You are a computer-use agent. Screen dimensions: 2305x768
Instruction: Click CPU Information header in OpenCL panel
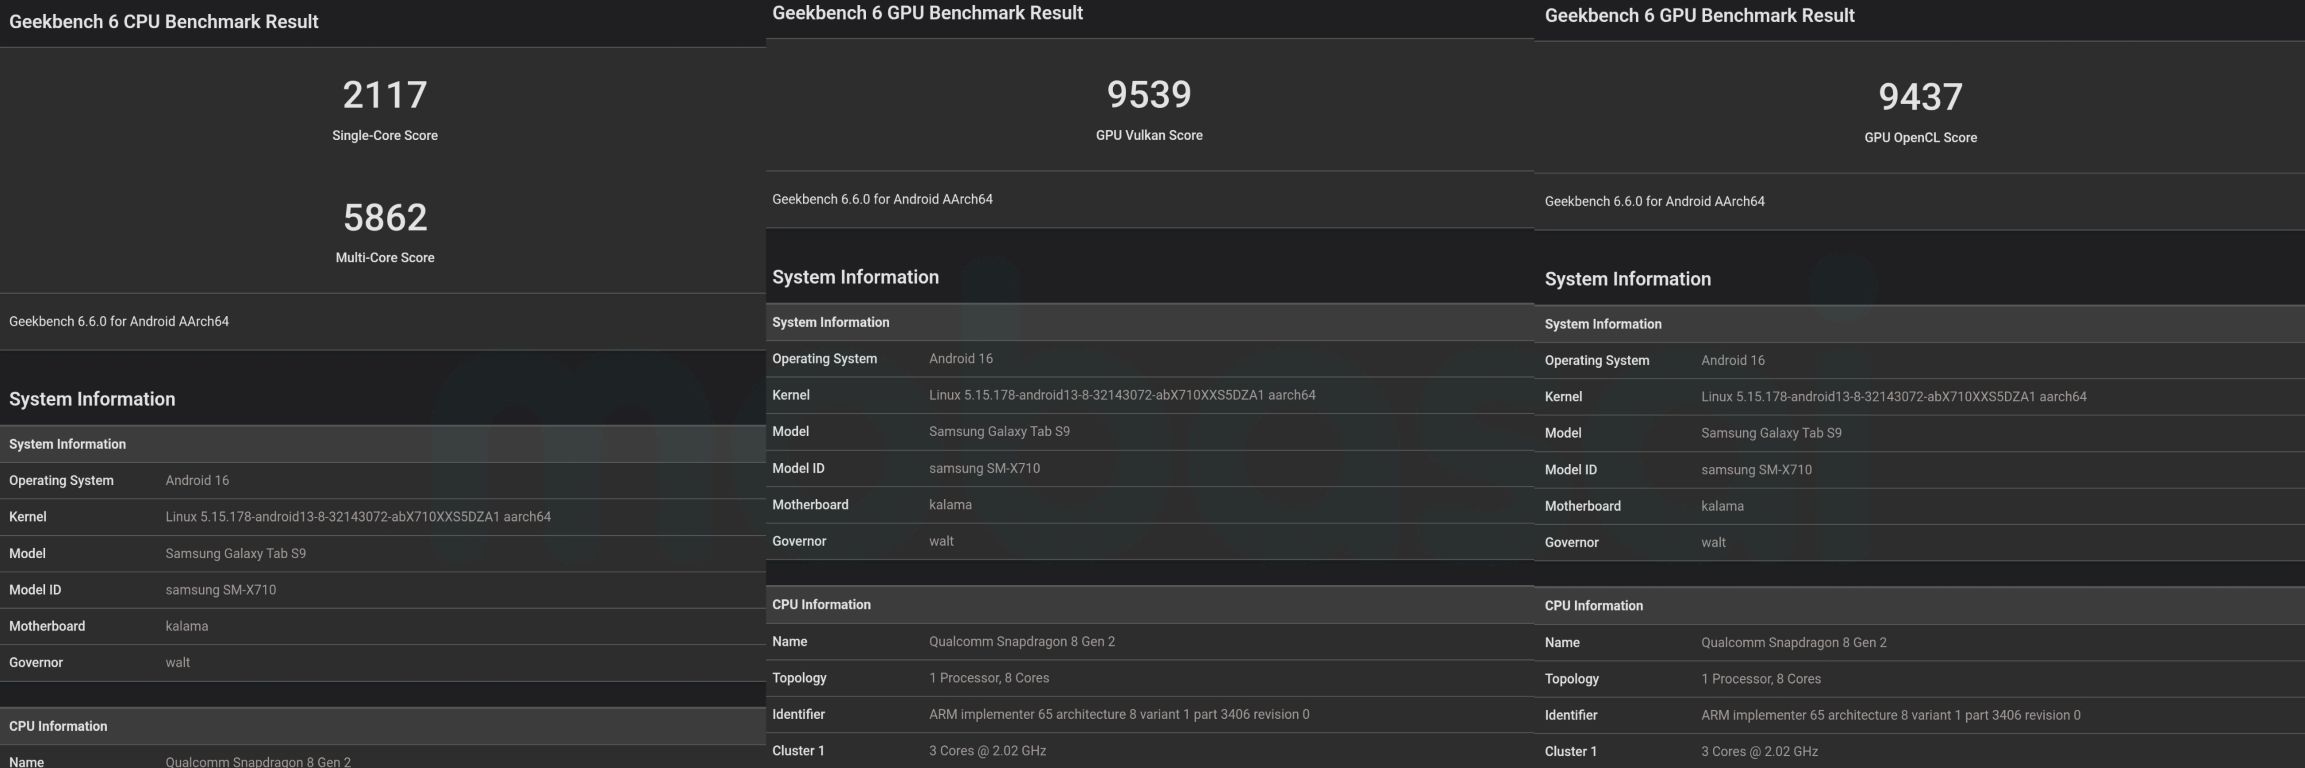(1593, 606)
